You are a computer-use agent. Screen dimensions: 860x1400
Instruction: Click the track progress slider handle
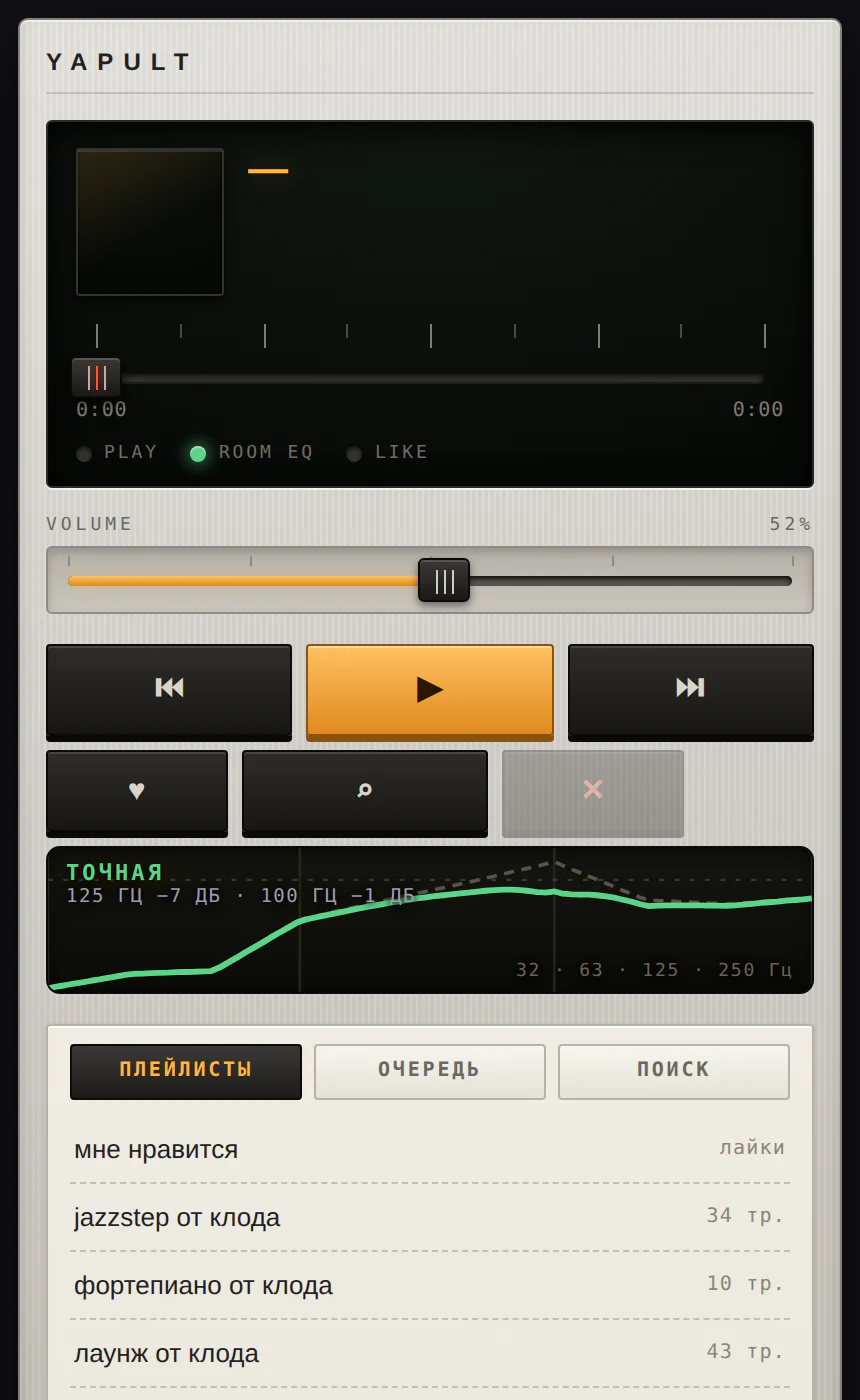(x=96, y=378)
